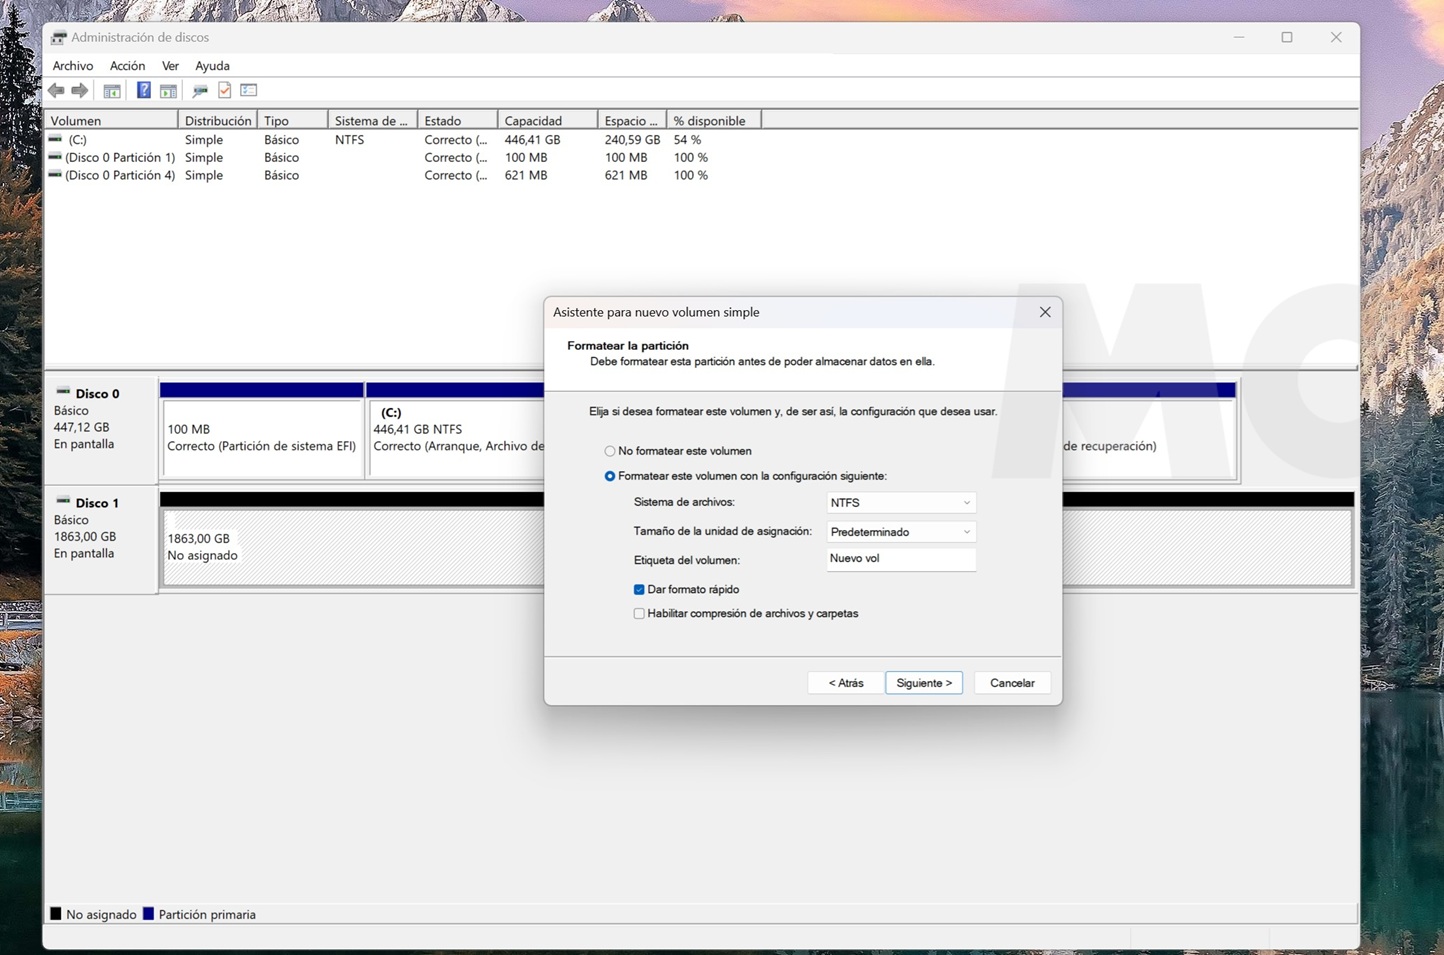The image size is (1444, 955).
Task: Uncheck 'Dar formato rápido' checkbox
Action: point(639,590)
